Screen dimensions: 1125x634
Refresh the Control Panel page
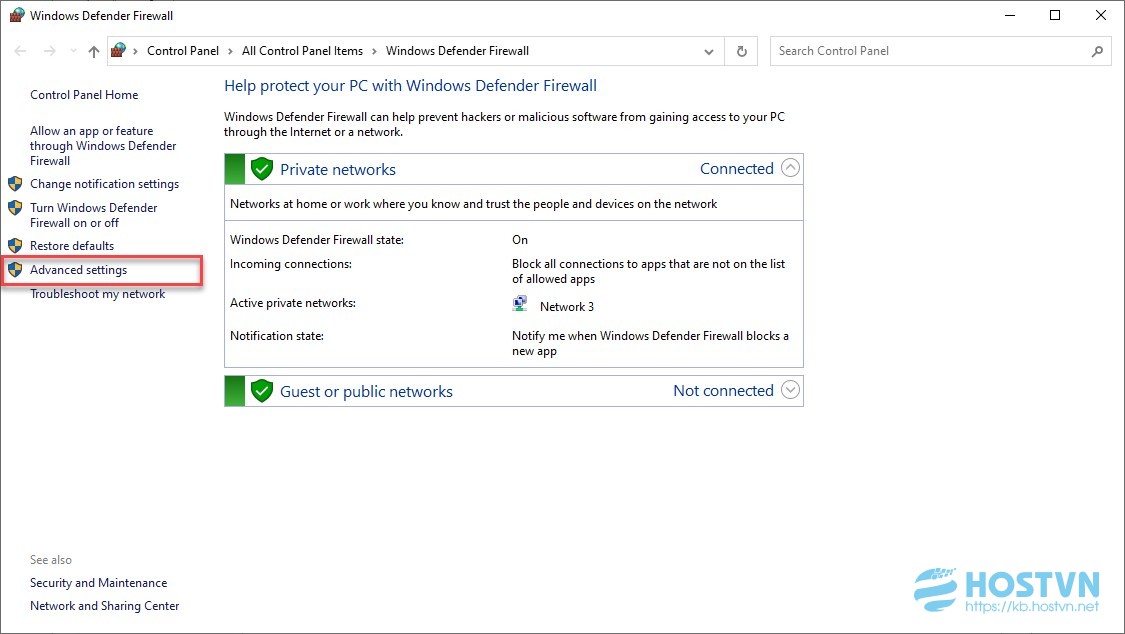coord(741,51)
